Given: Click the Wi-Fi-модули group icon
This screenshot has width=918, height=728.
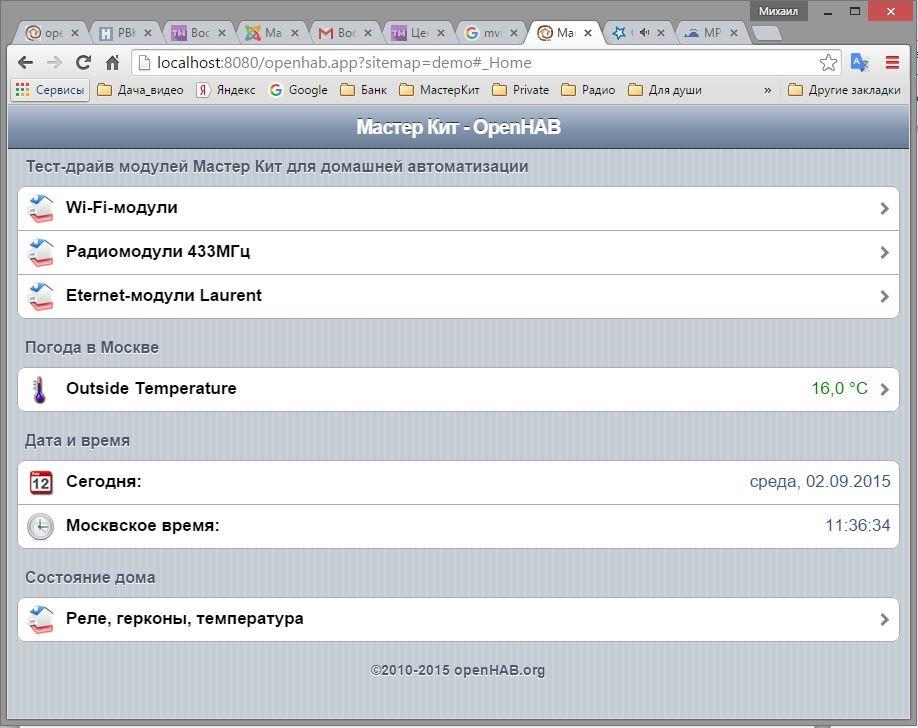Looking at the screenshot, I should point(40,208).
